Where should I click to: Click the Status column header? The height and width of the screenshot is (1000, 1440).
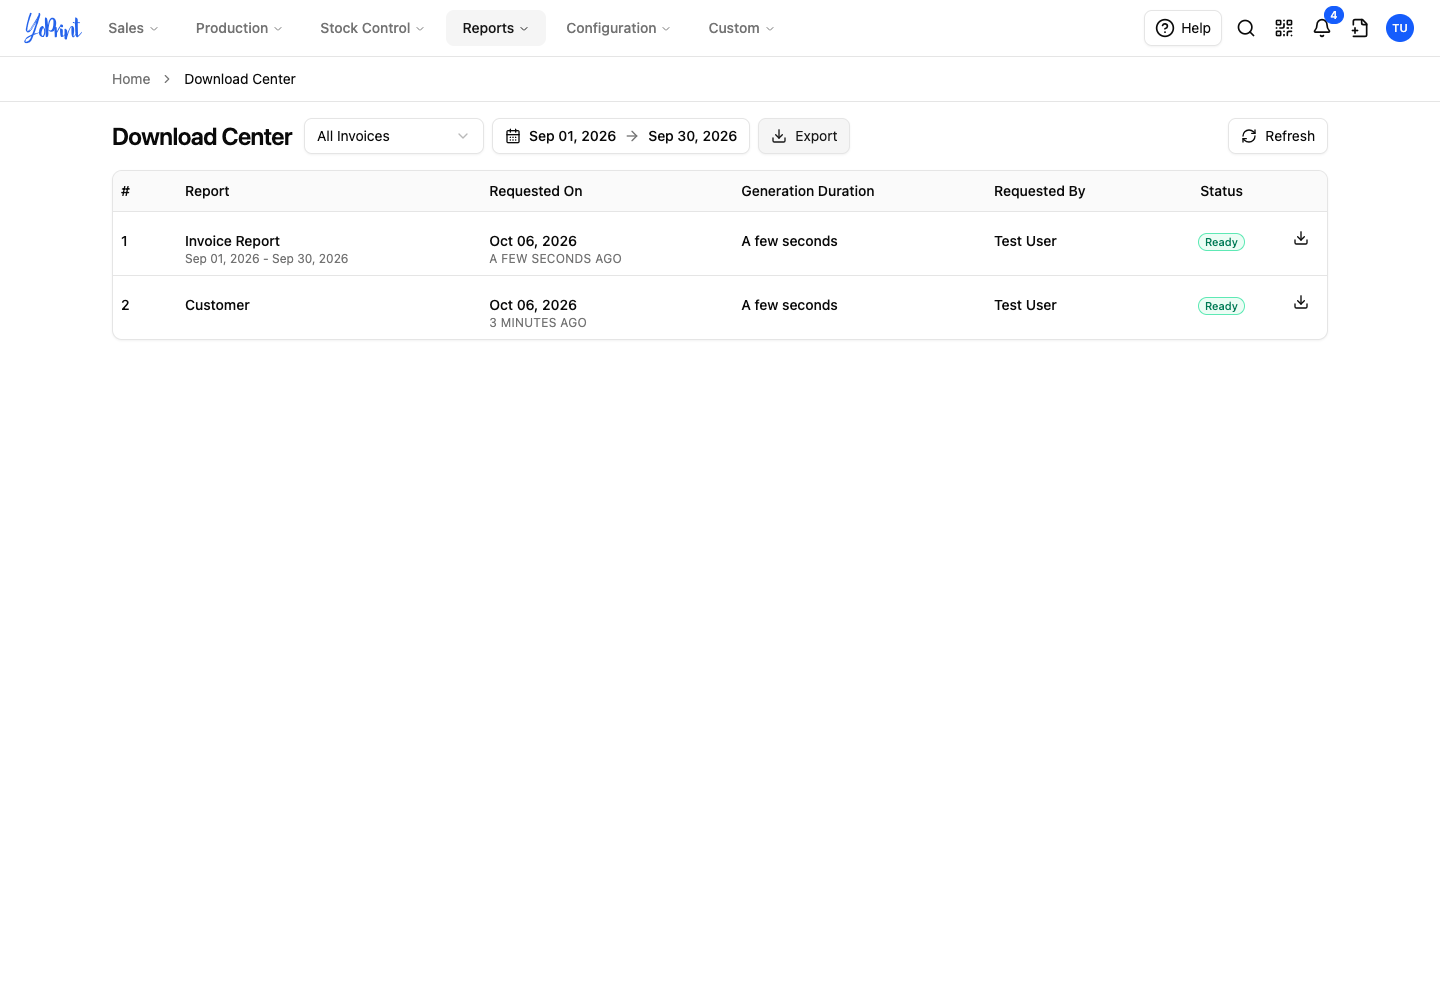pos(1221,191)
